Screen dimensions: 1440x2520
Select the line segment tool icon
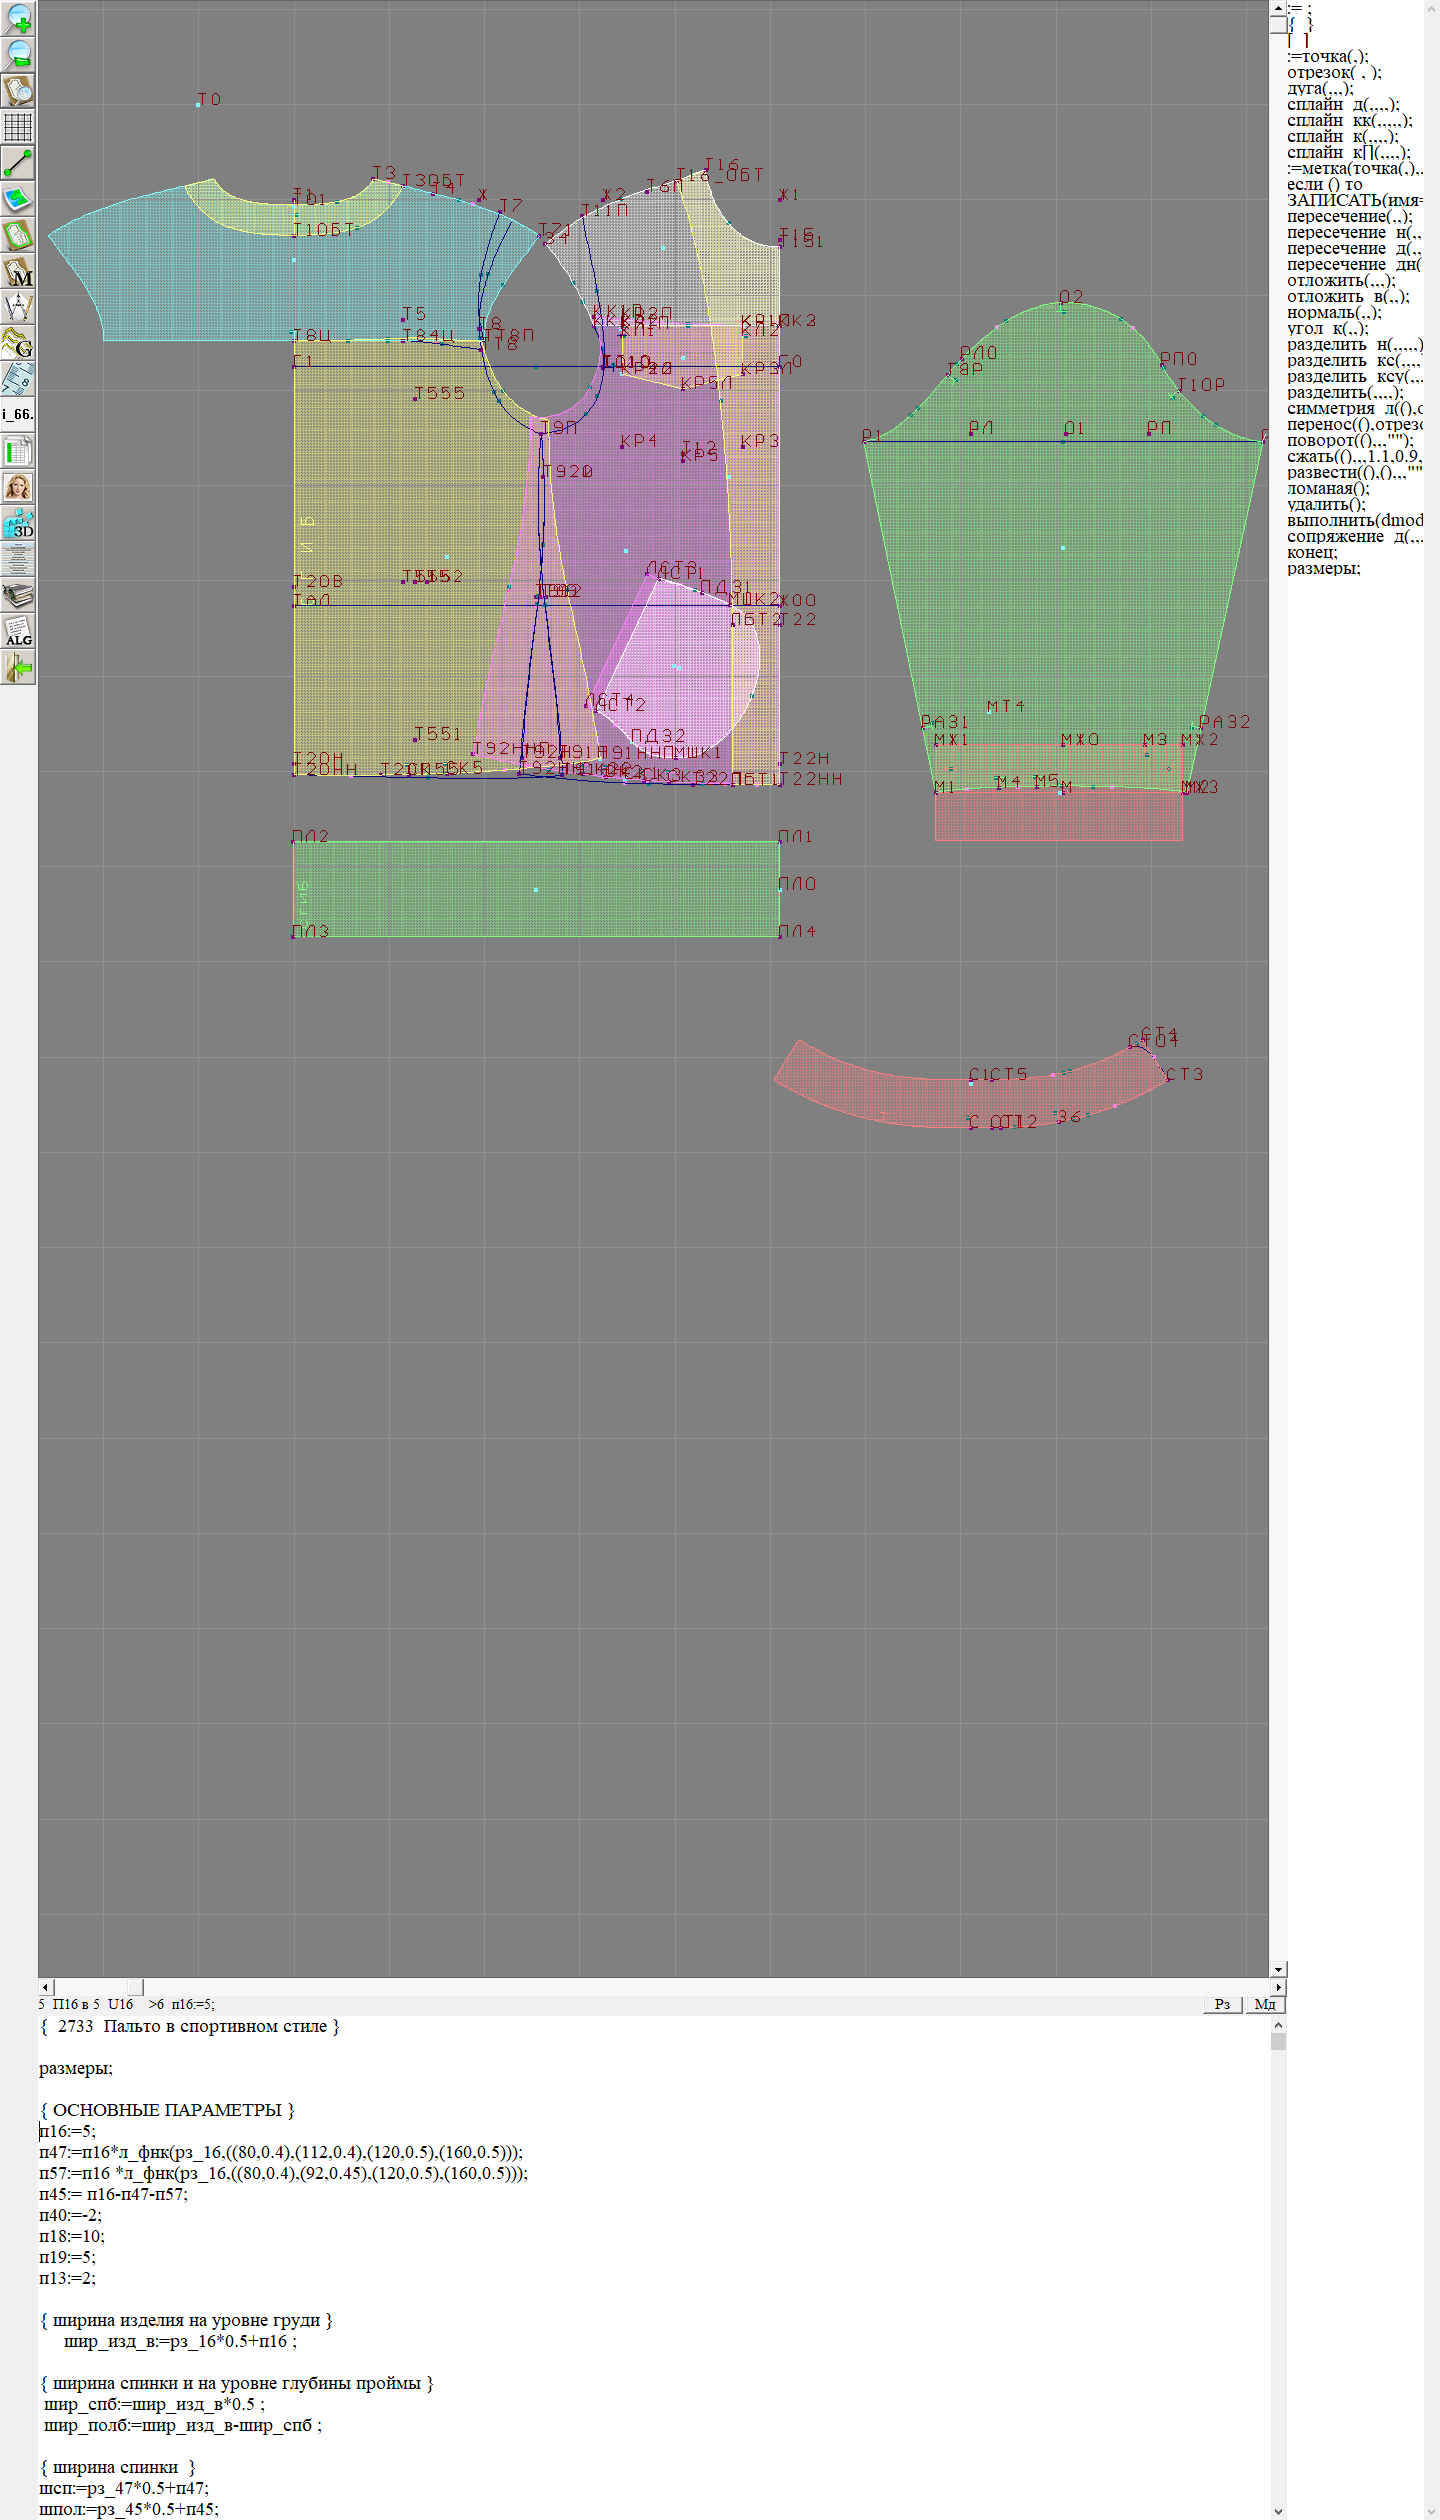pos(18,163)
